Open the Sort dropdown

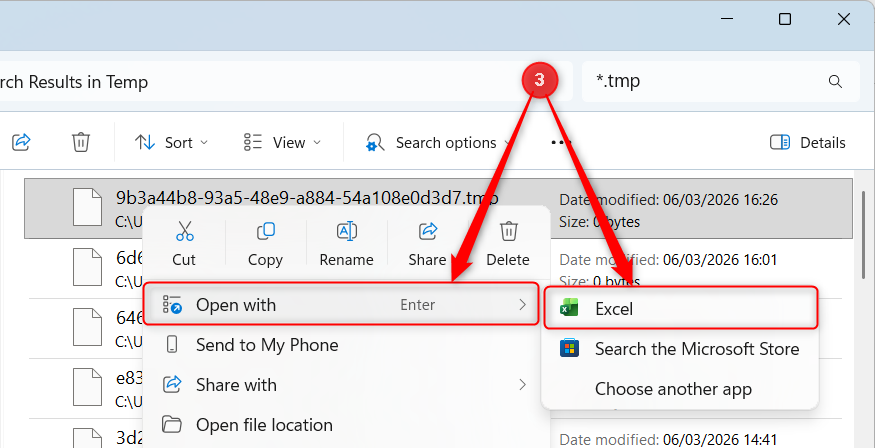(171, 143)
